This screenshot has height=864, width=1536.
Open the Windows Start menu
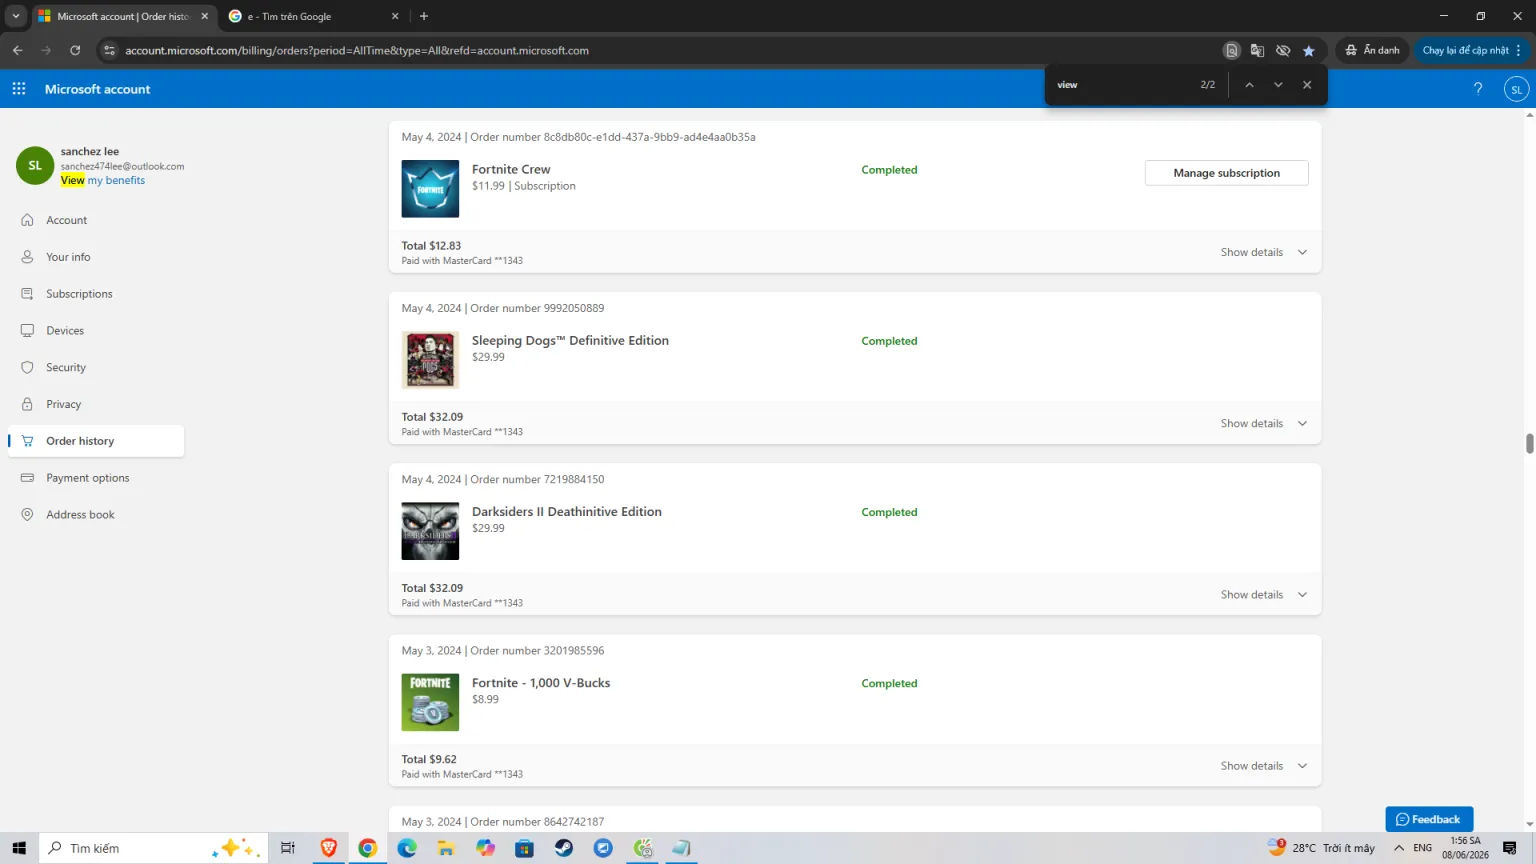[19, 848]
